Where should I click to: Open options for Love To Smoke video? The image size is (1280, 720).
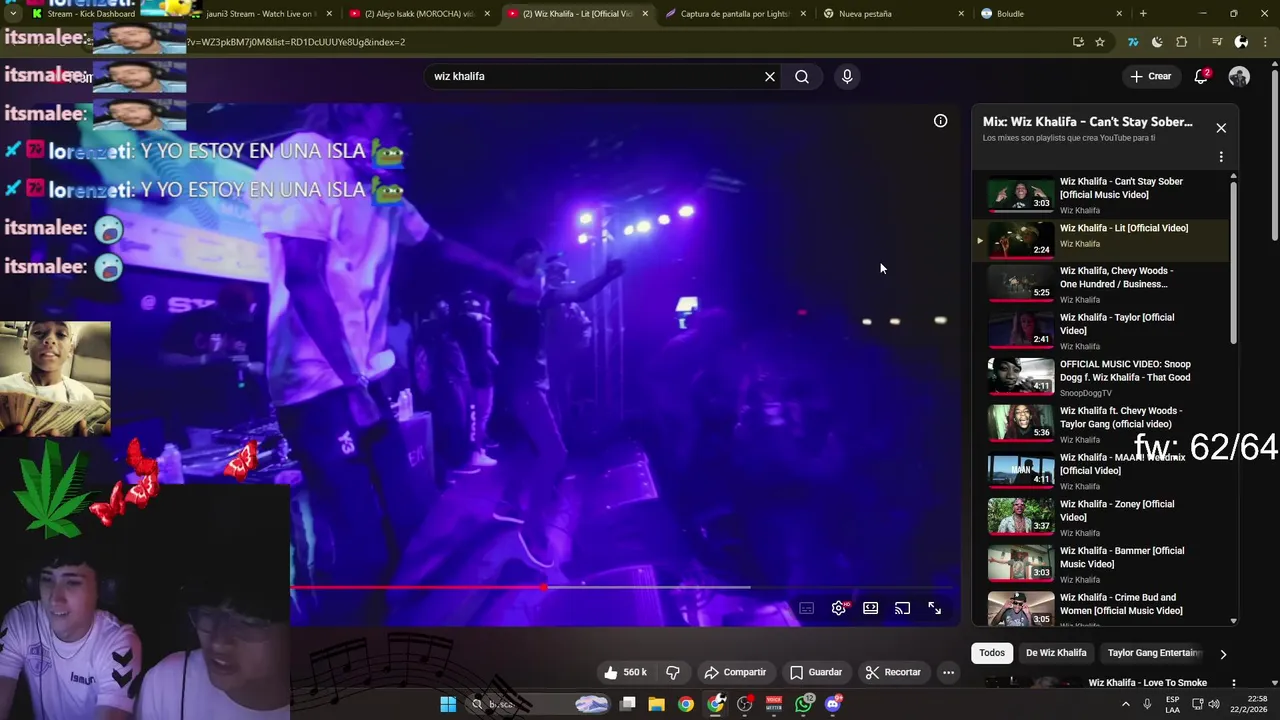click(1233, 683)
